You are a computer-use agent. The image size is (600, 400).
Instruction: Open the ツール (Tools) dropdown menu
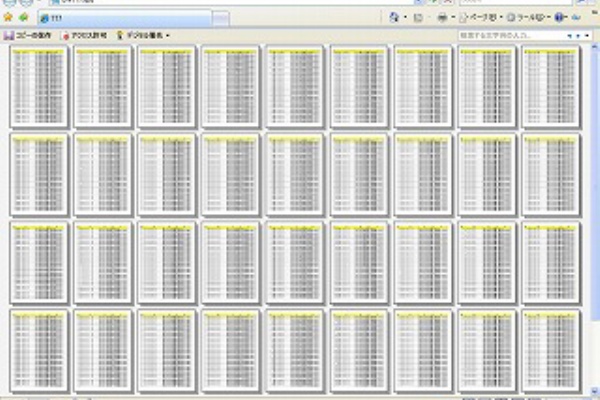(x=528, y=18)
